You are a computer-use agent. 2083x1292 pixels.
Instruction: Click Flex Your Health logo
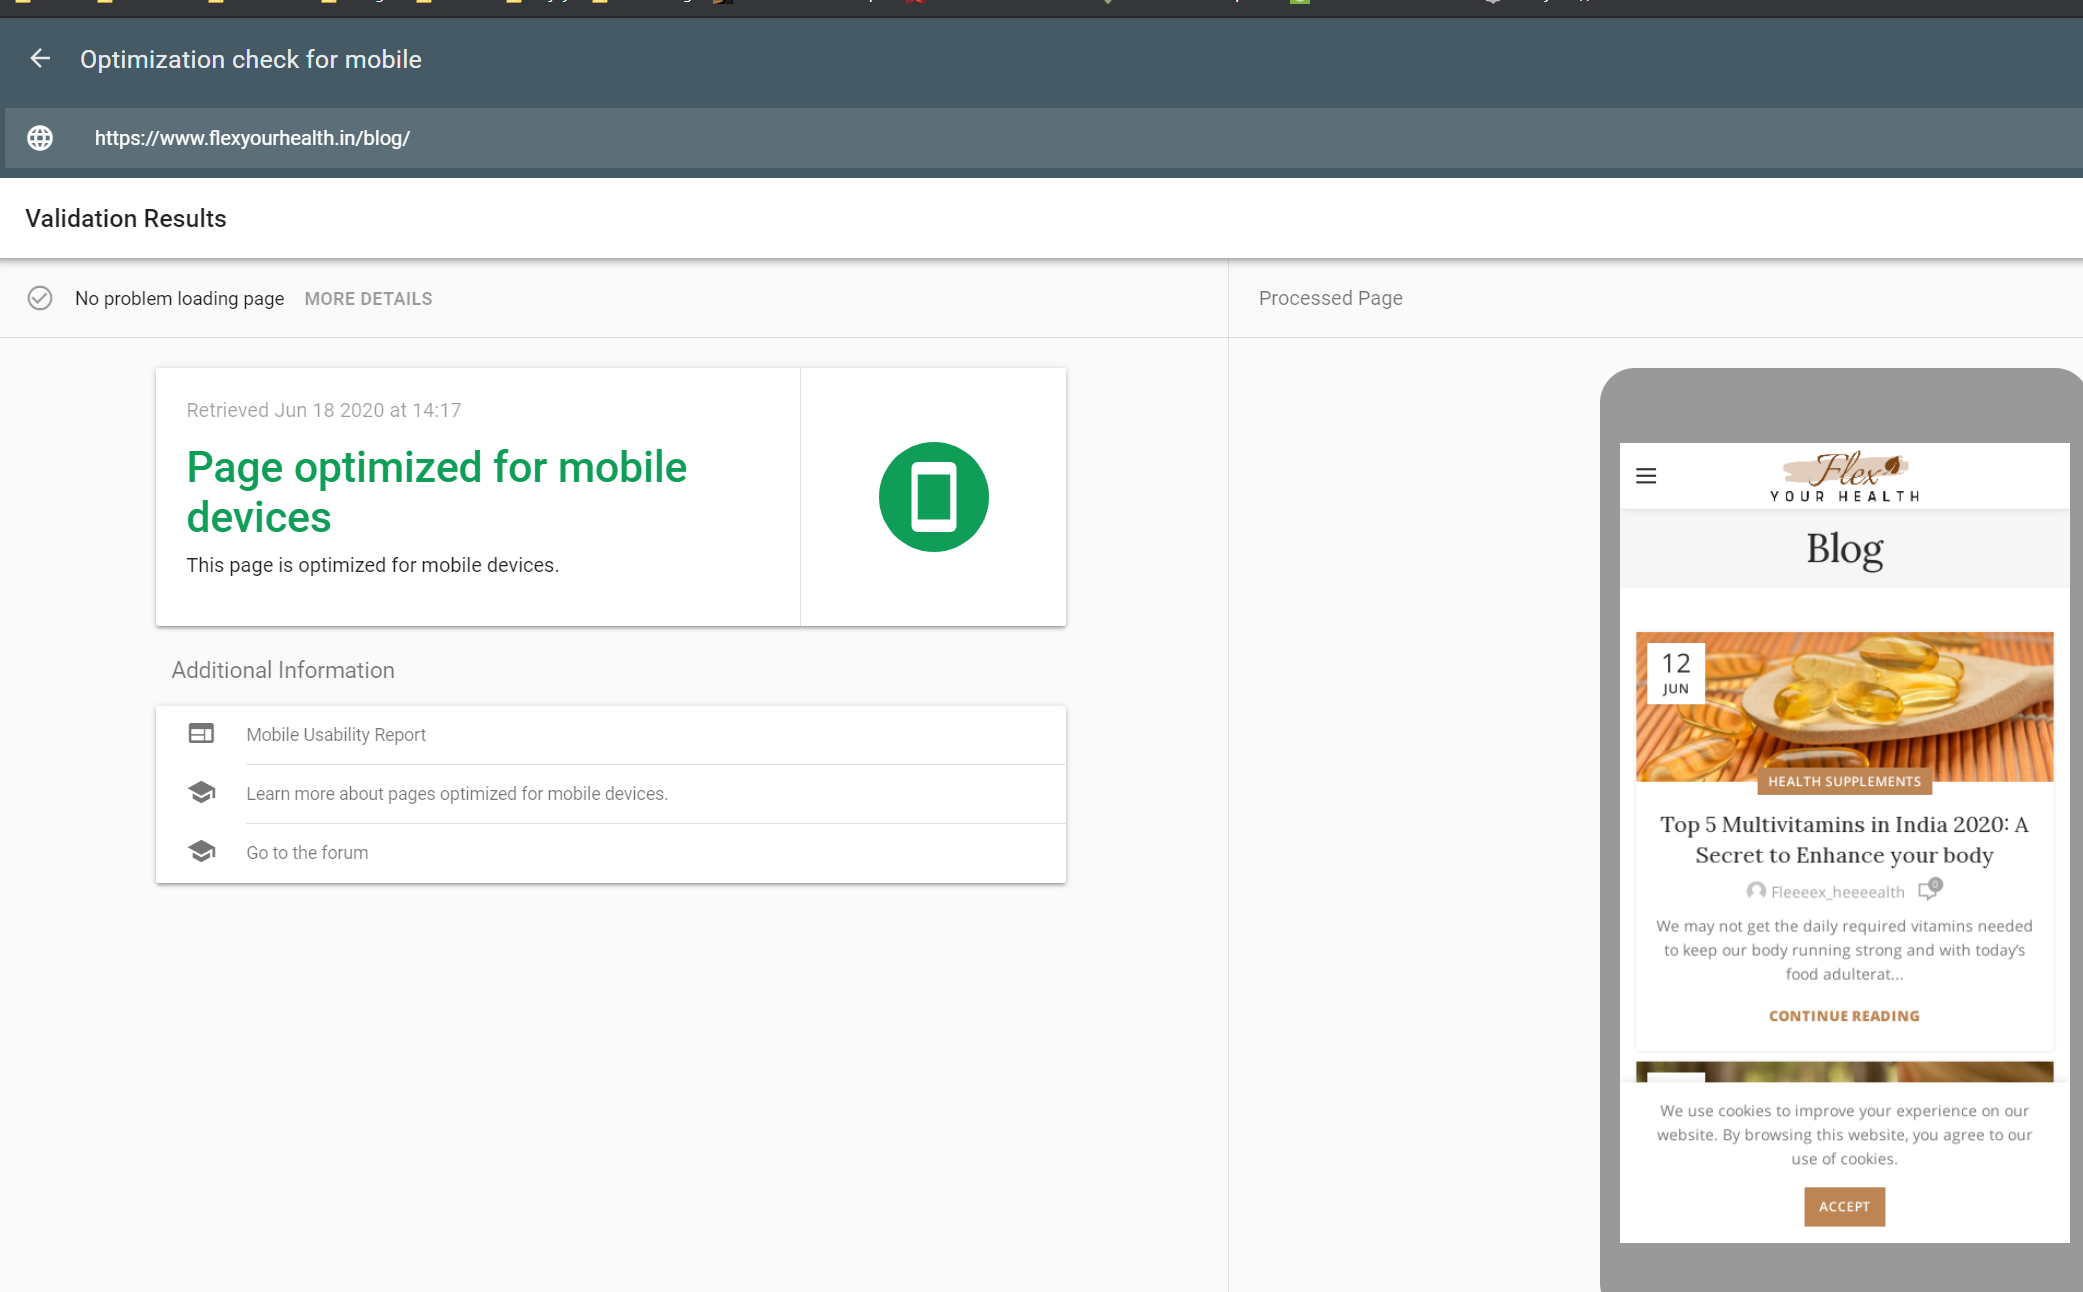(1844, 476)
